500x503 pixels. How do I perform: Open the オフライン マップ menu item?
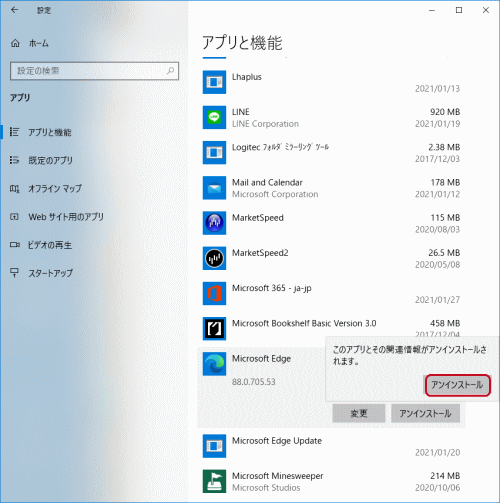coord(55,189)
